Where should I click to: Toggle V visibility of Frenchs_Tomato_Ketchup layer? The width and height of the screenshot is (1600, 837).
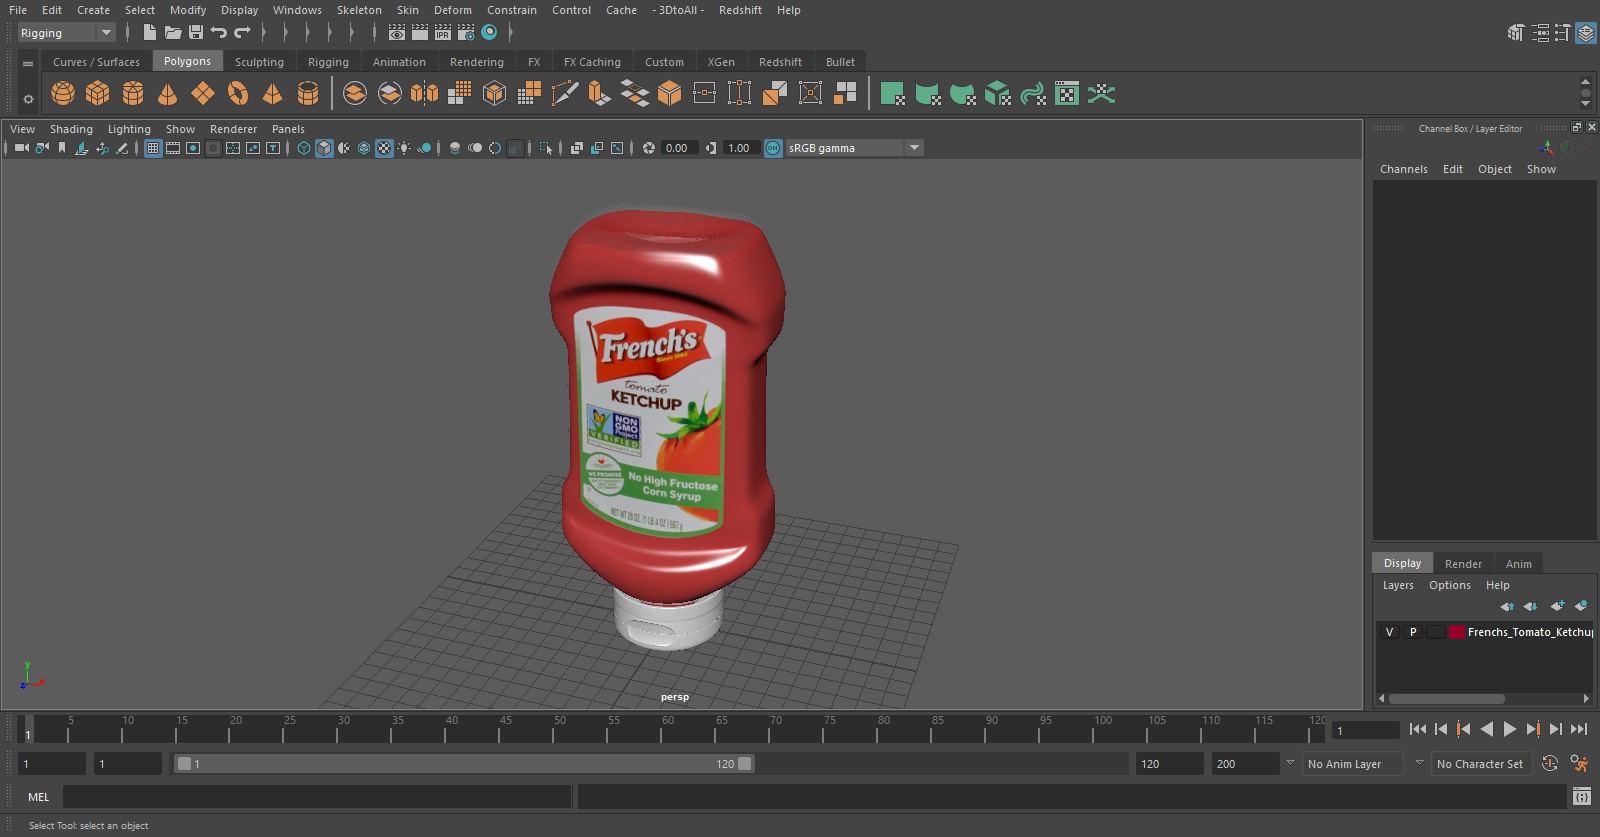click(x=1389, y=632)
